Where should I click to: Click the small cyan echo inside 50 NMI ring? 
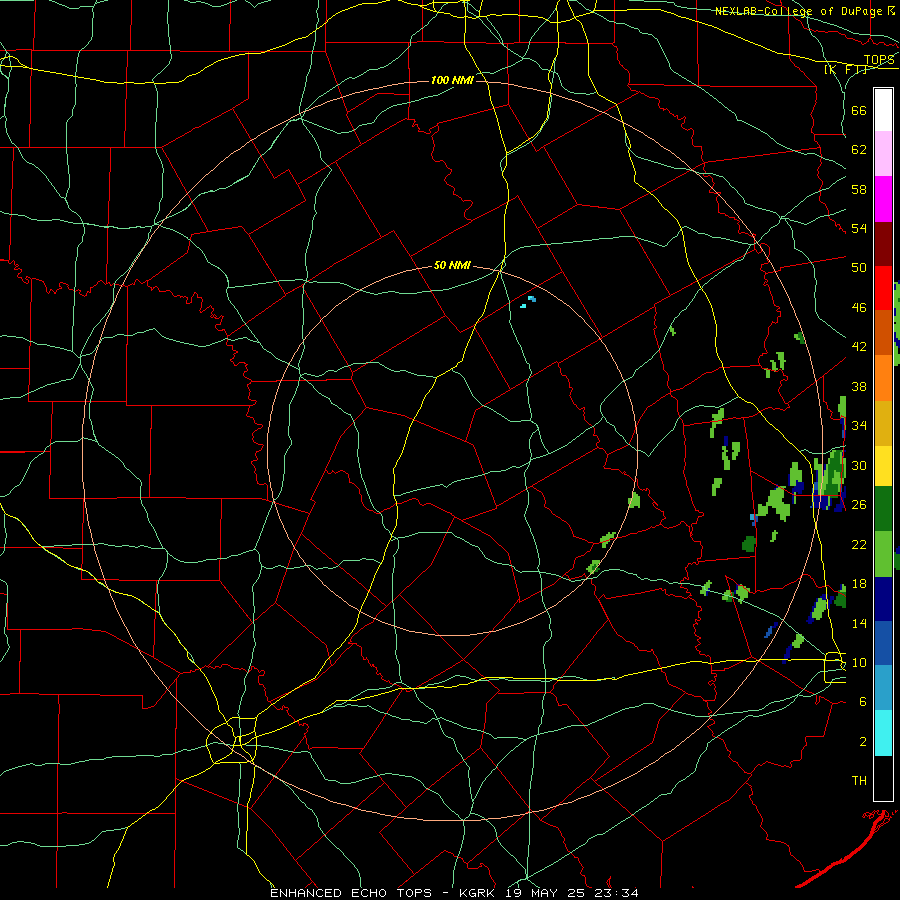pyautogui.click(x=528, y=302)
